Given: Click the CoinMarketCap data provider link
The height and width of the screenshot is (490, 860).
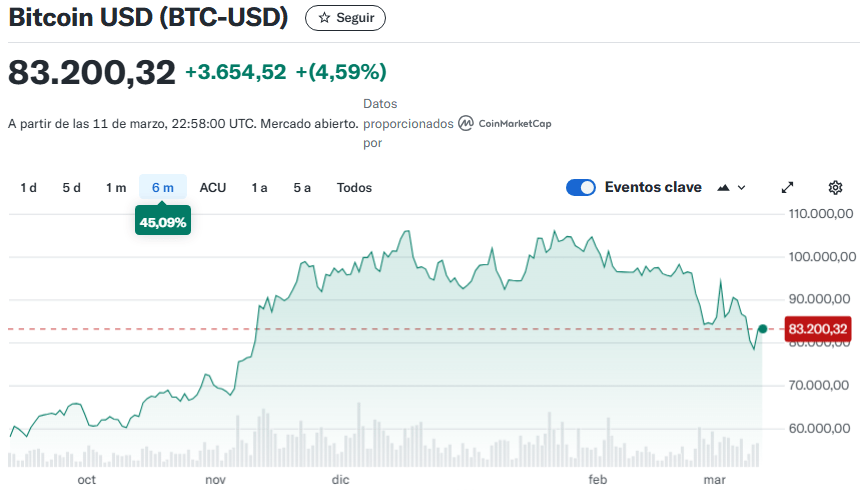Looking at the screenshot, I should 515,124.
